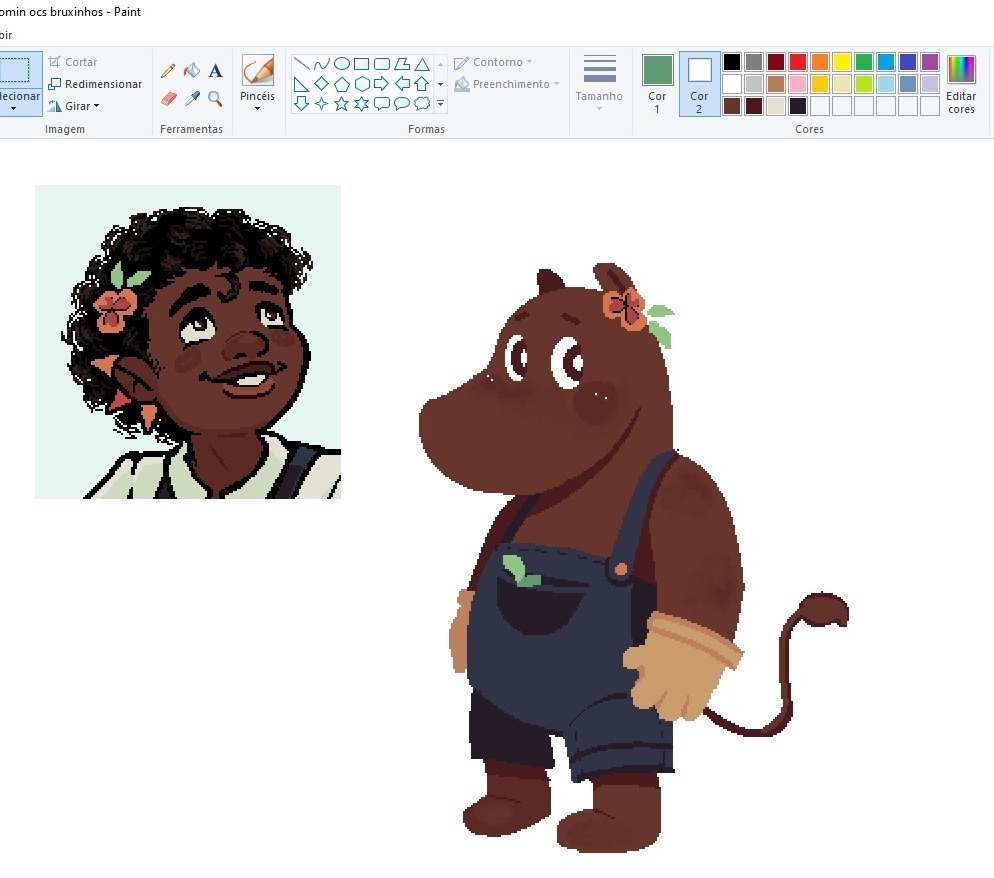This screenshot has height=878, width=994.
Task: Select the Magnifier zoom tool
Action: pyautogui.click(x=215, y=98)
